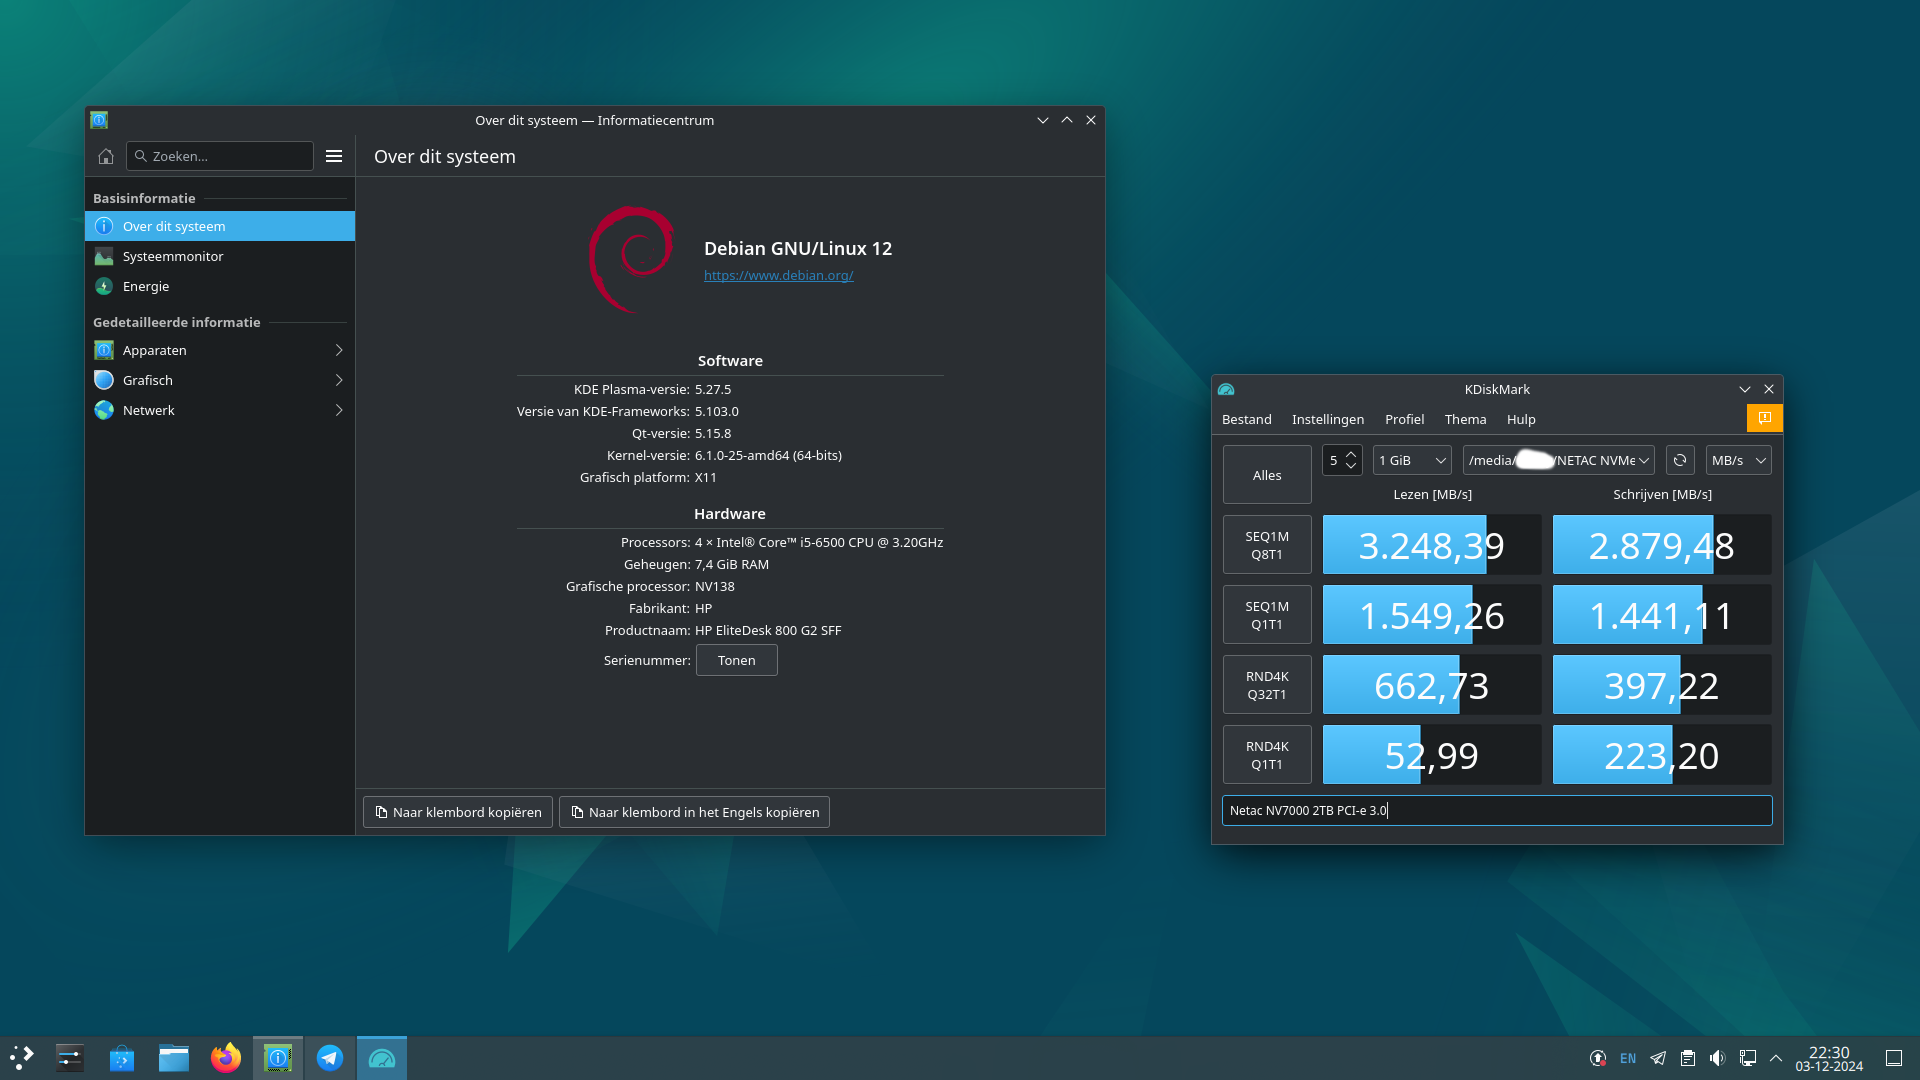Click Naar klembord kopiëren button
Screen dimensions: 1920x1080
458,812
